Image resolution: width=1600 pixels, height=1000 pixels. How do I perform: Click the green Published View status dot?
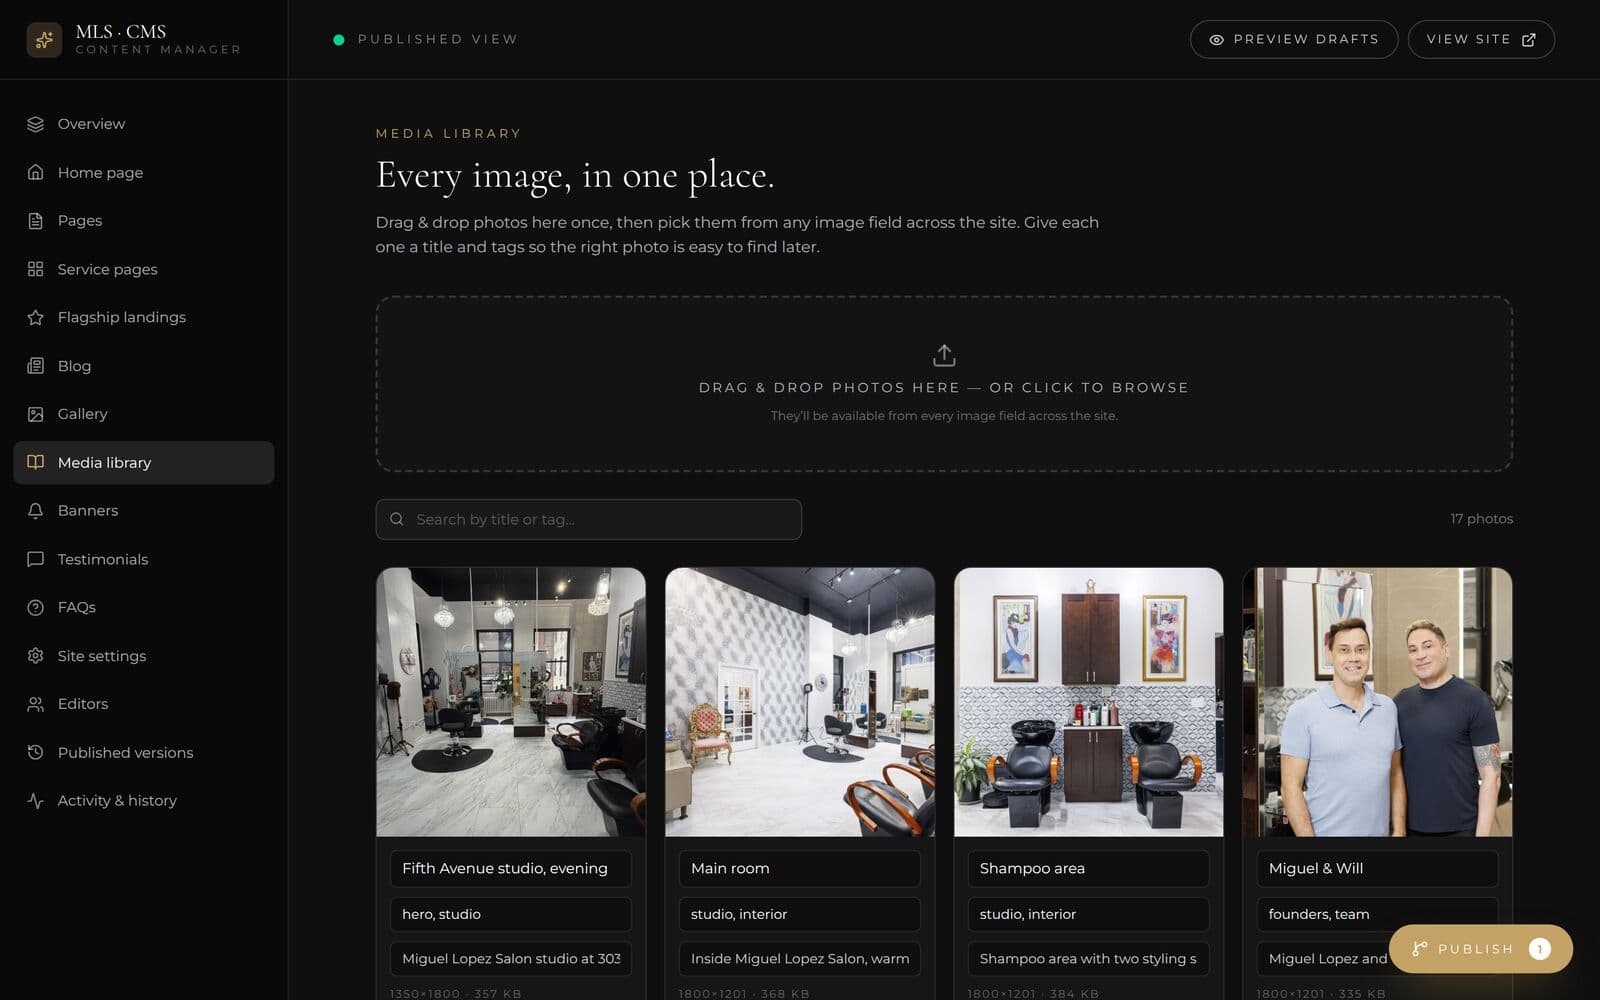[x=339, y=40]
